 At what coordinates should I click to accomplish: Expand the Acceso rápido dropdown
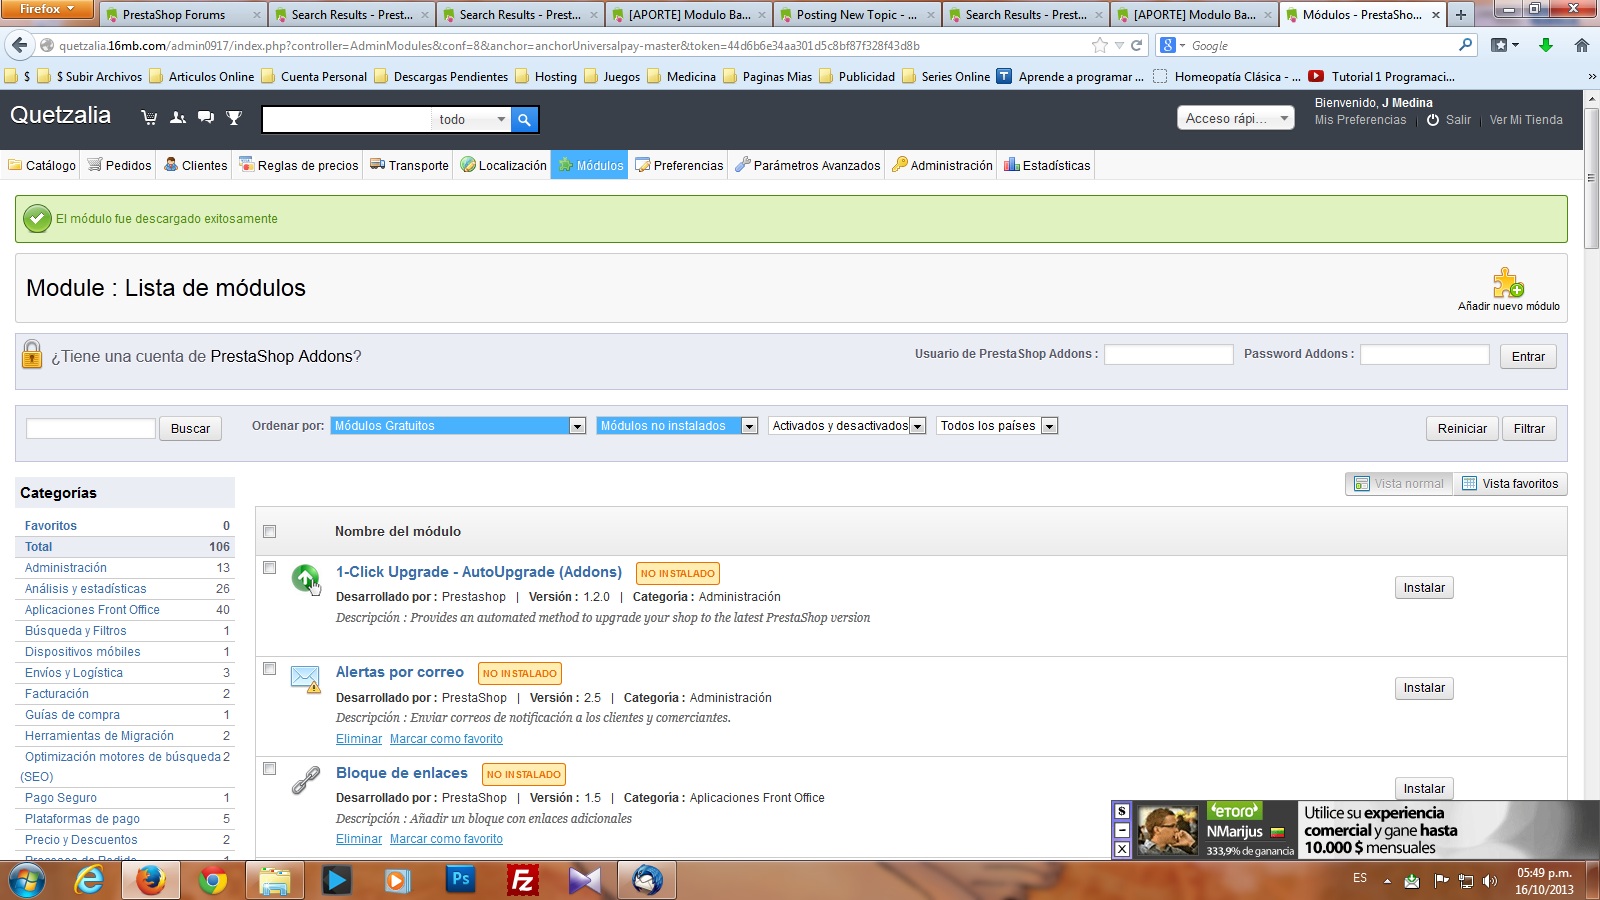[1236, 118]
